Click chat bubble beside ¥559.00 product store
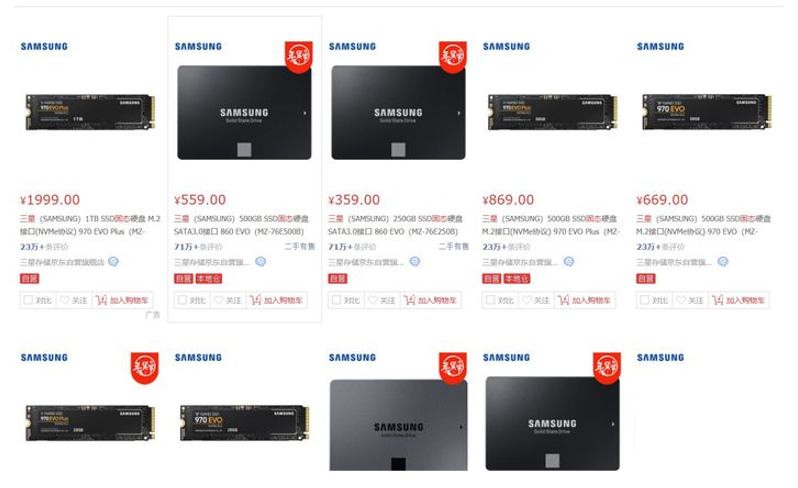The height and width of the screenshot is (488, 798). [261, 262]
